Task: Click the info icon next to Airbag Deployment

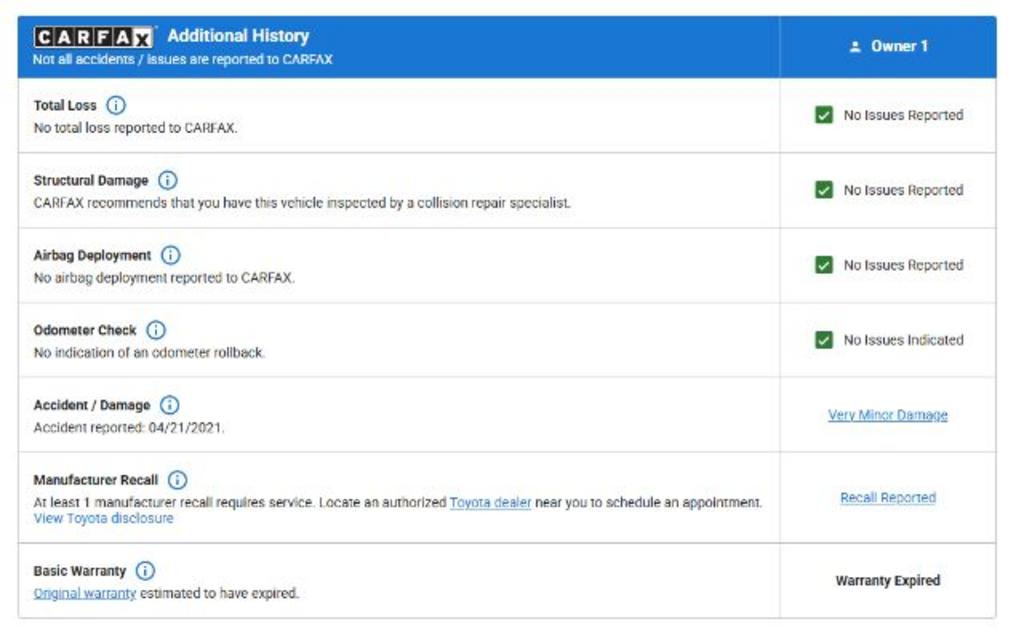Action: pos(171,256)
